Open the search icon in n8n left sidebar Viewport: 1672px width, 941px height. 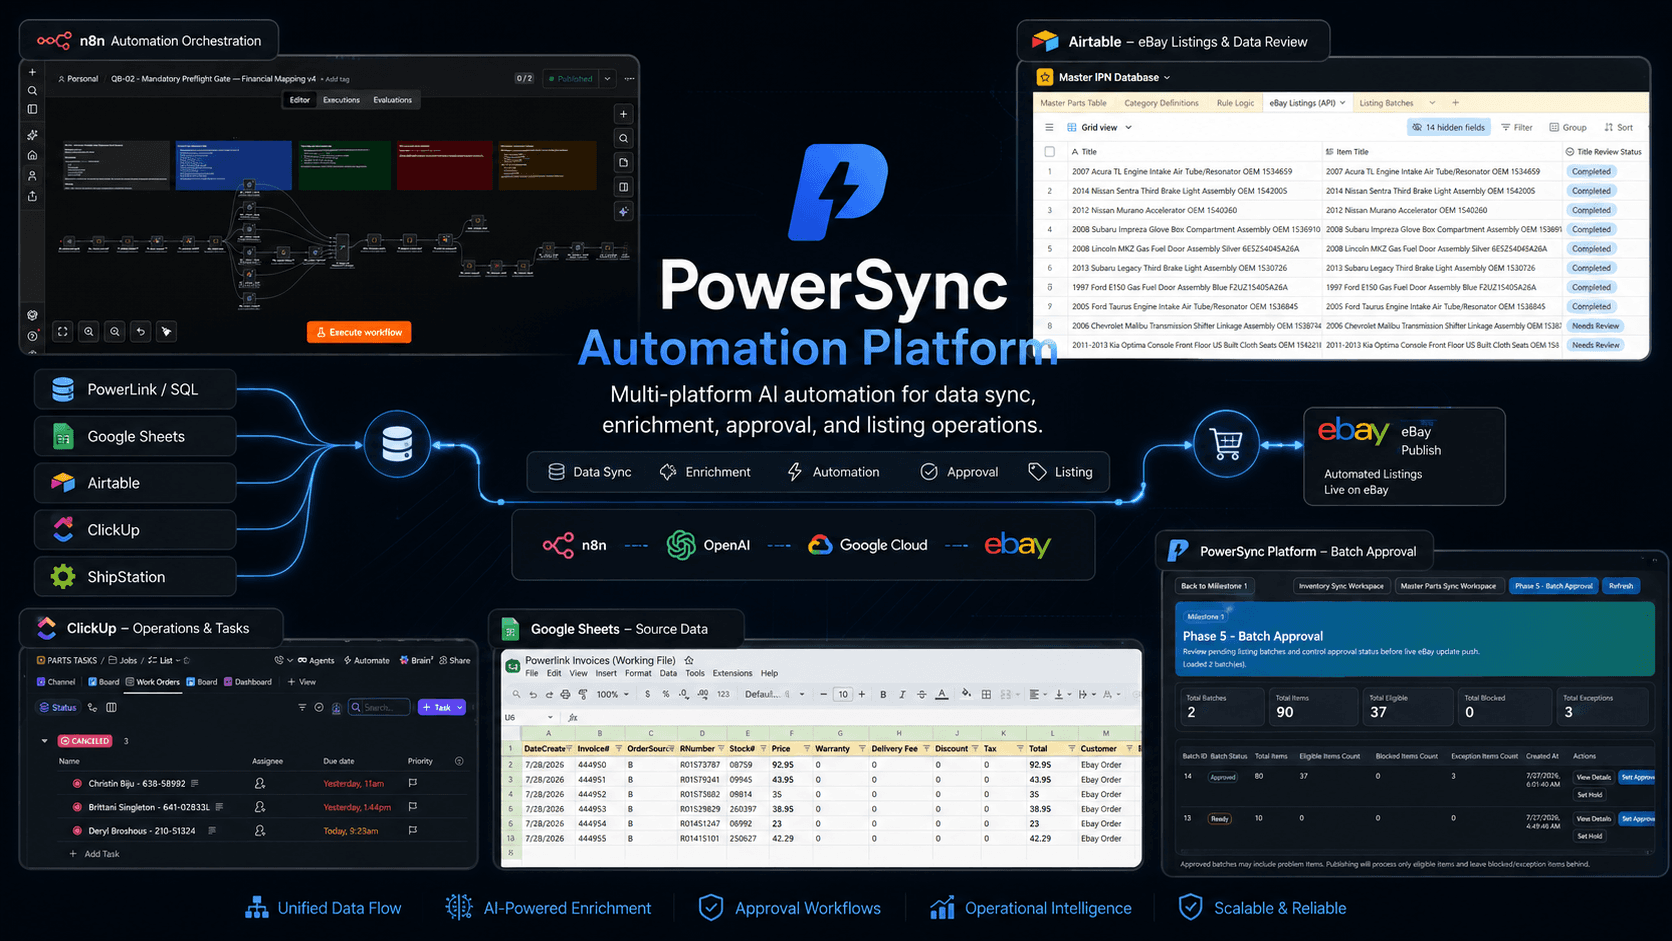click(32, 91)
